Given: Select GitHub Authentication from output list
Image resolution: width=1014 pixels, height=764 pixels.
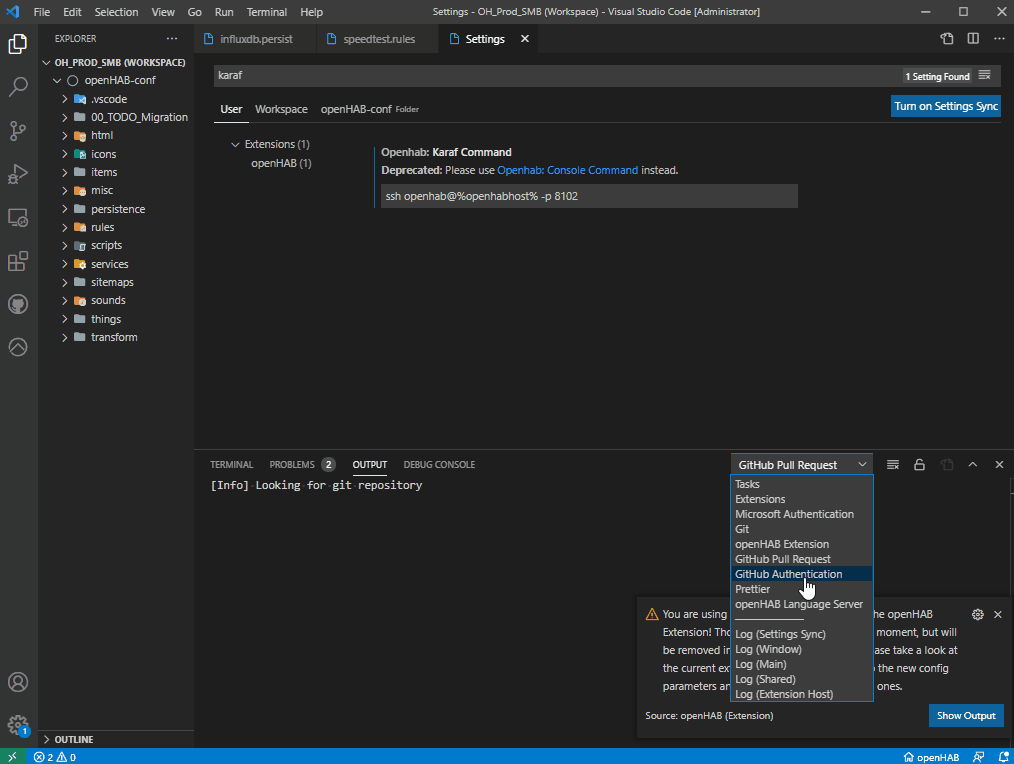Looking at the screenshot, I should (x=788, y=574).
